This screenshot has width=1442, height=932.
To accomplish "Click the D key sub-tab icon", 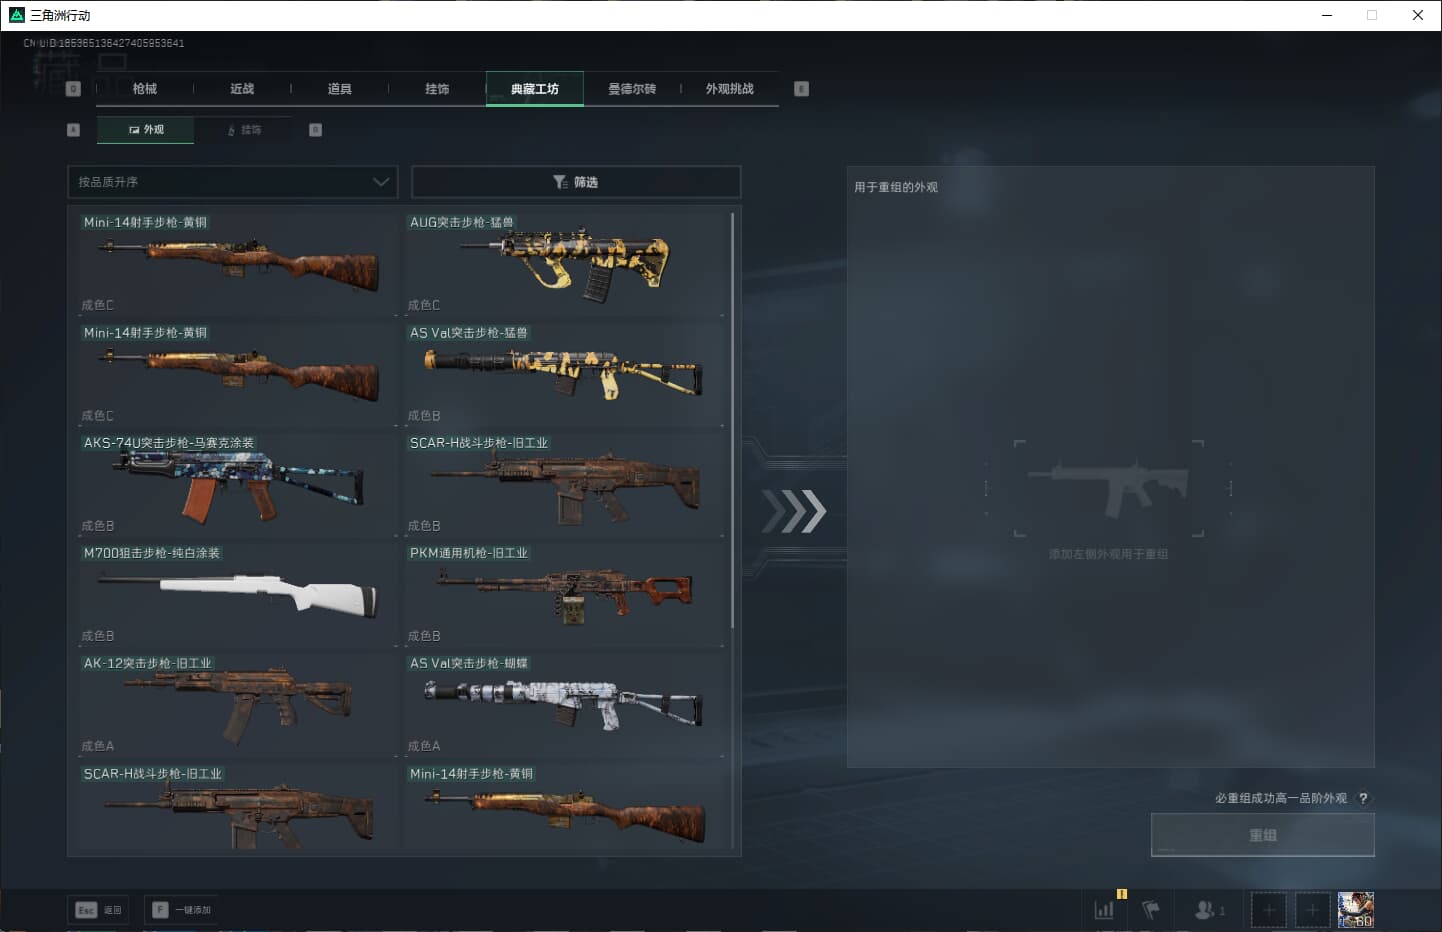I will 316,130.
